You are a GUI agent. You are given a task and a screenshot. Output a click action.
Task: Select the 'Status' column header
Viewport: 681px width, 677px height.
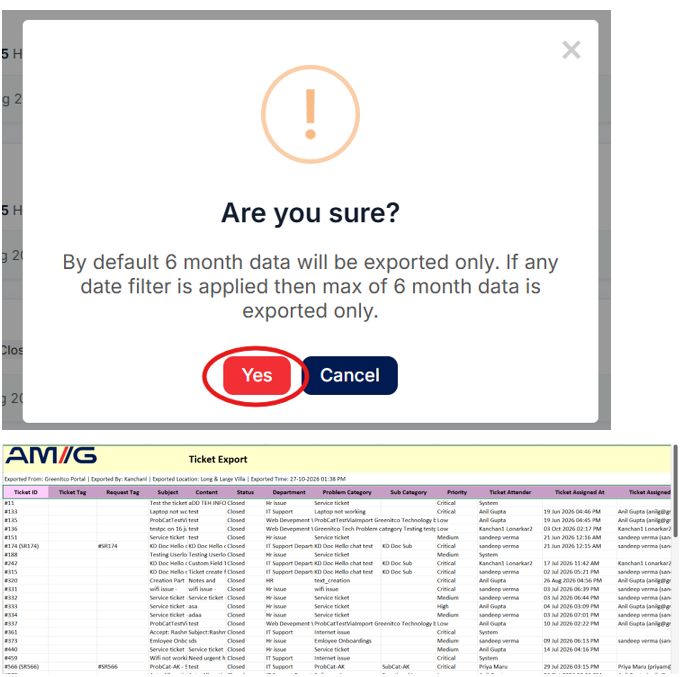[245, 492]
